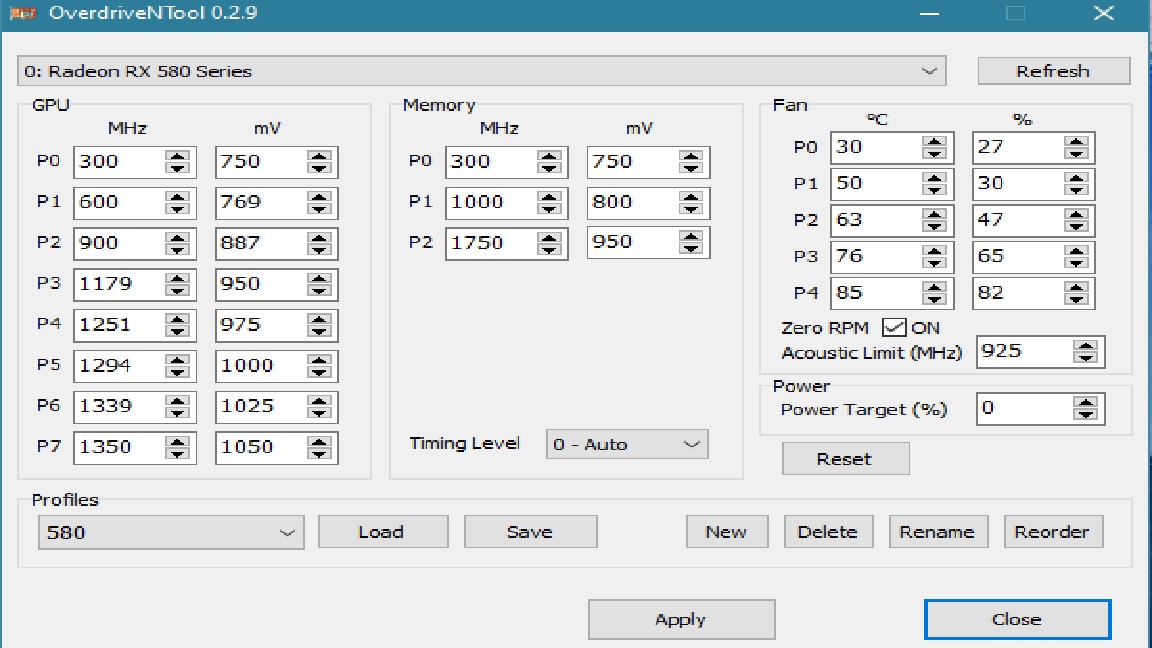Click the Fan P0 percent stepper arrows

(x=1076, y=148)
